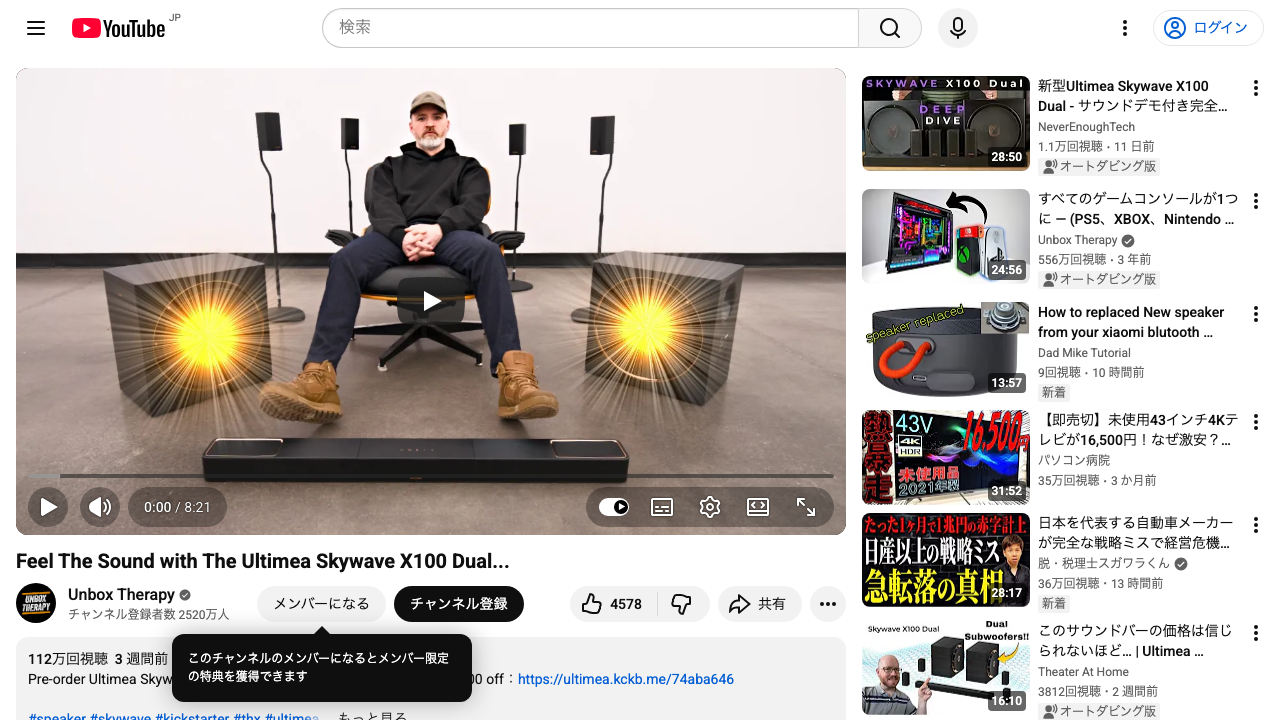
Task: Click NeverEnoughTech channel name
Action: click(1086, 127)
